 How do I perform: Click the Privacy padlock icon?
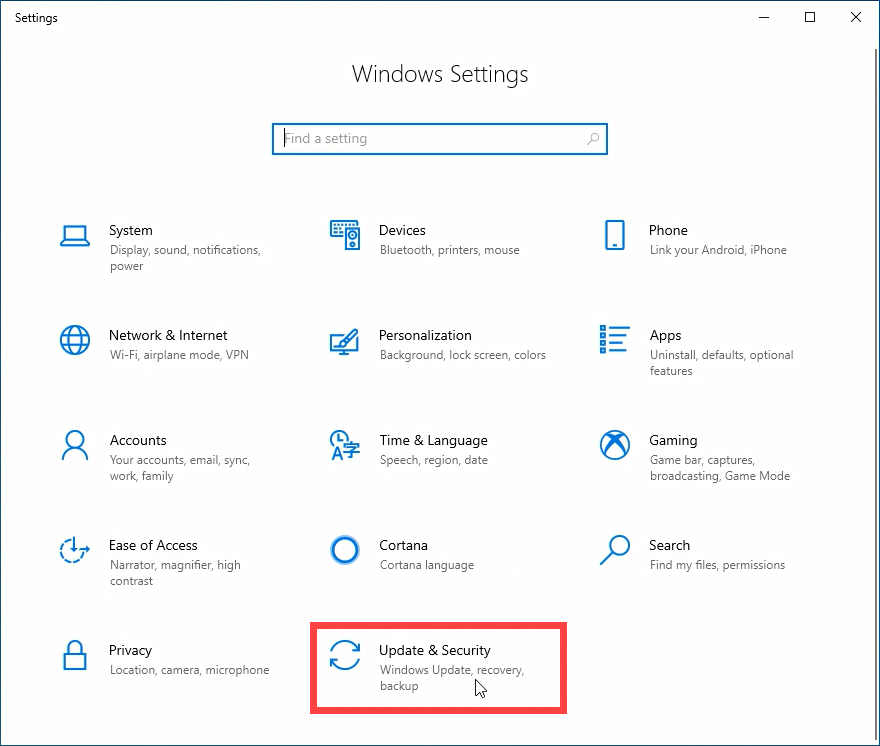point(75,655)
